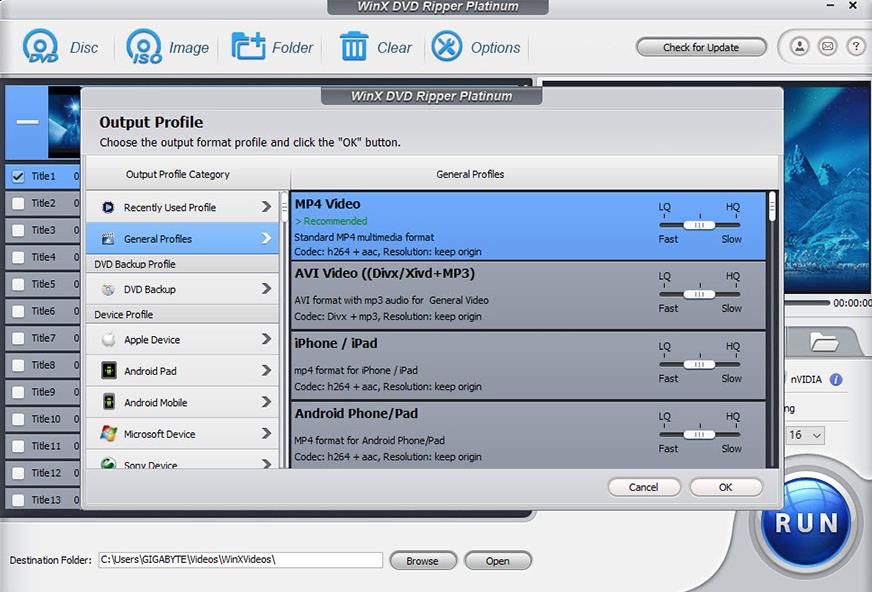
Task: Open the destination folder
Action: (x=498, y=561)
